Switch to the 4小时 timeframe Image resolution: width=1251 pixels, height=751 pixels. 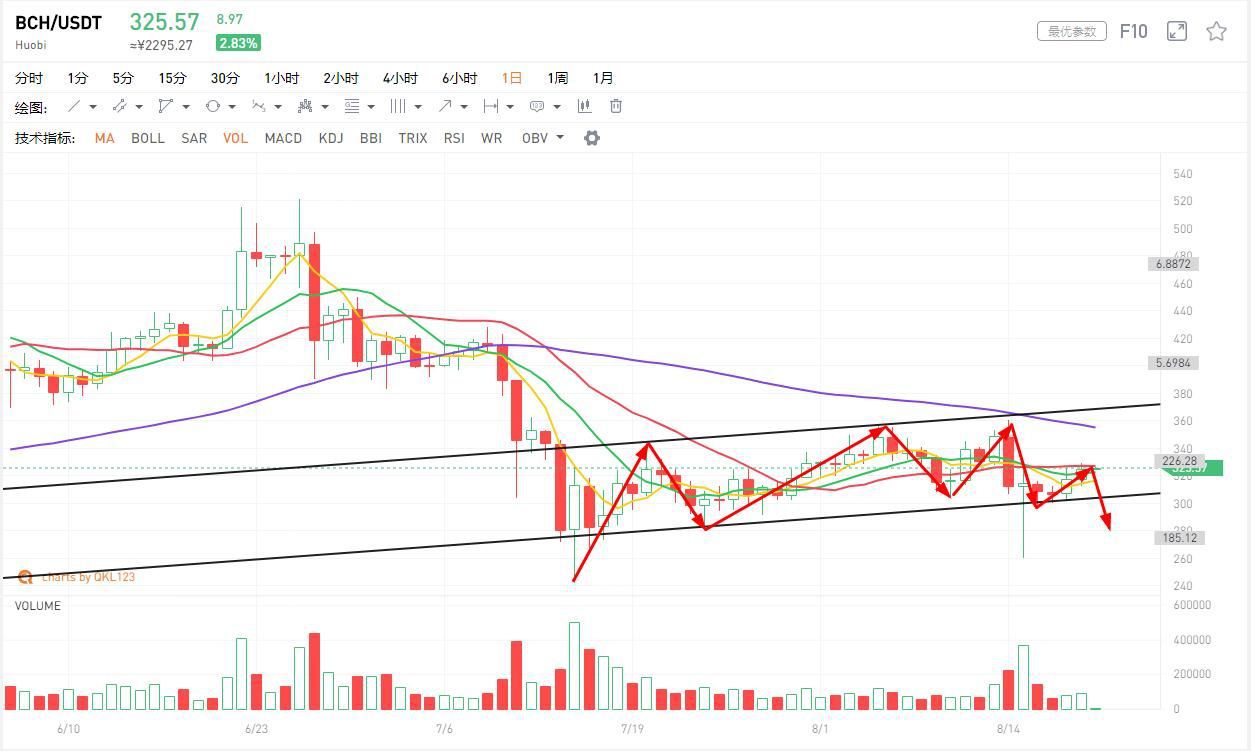(400, 78)
